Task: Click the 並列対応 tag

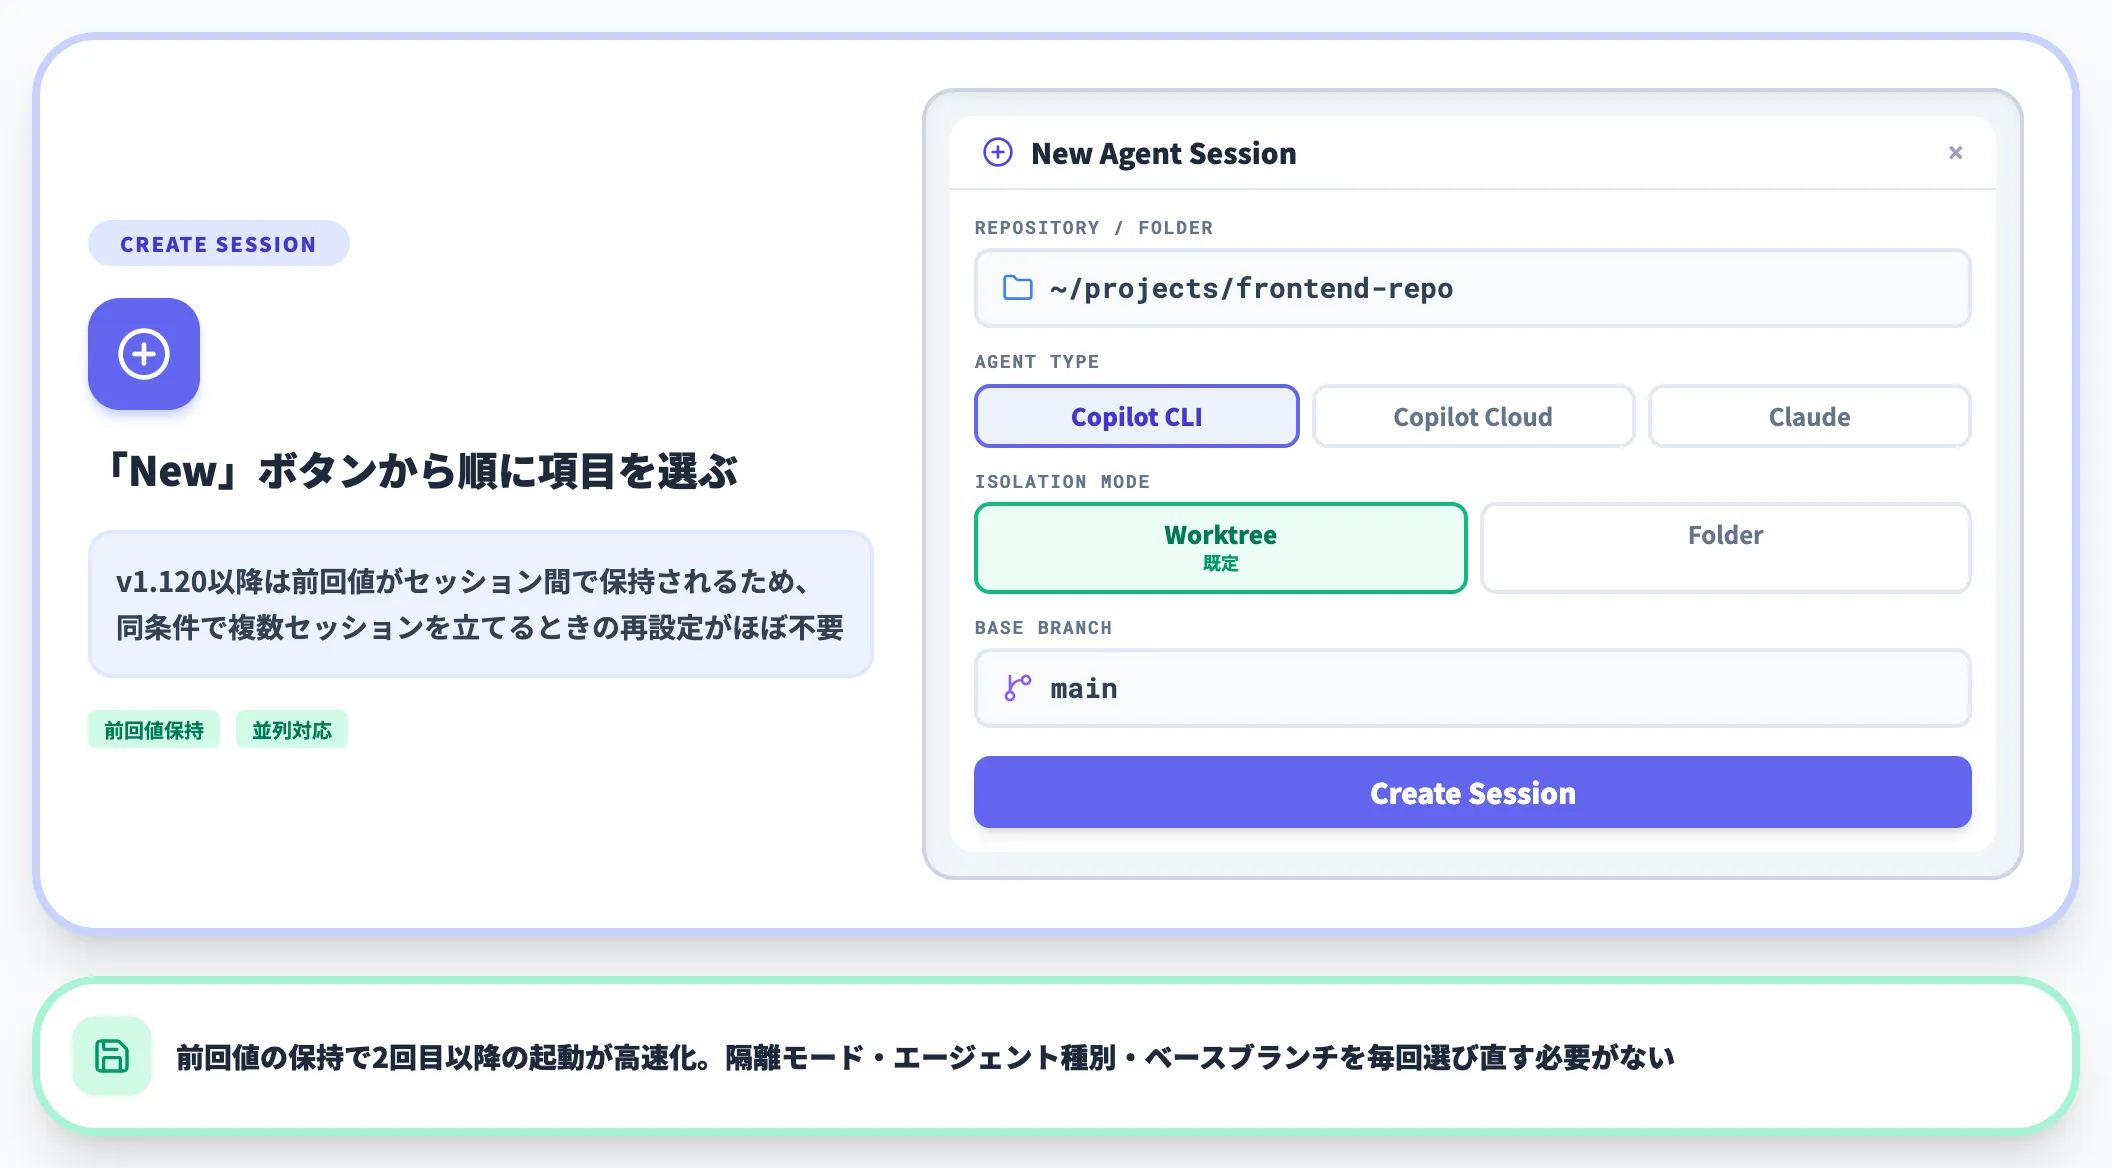Action: (x=292, y=730)
